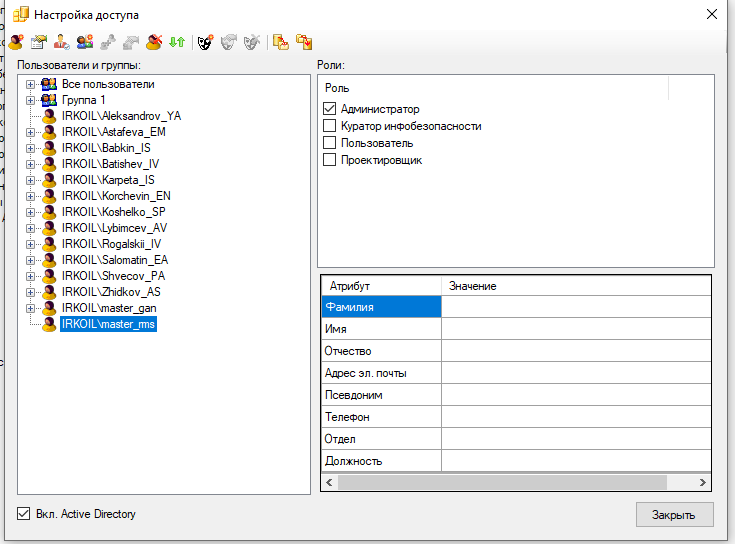Click the grayed-out delete role mask icon
This screenshot has height=544, width=735.
pyautogui.click(x=252, y=42)
